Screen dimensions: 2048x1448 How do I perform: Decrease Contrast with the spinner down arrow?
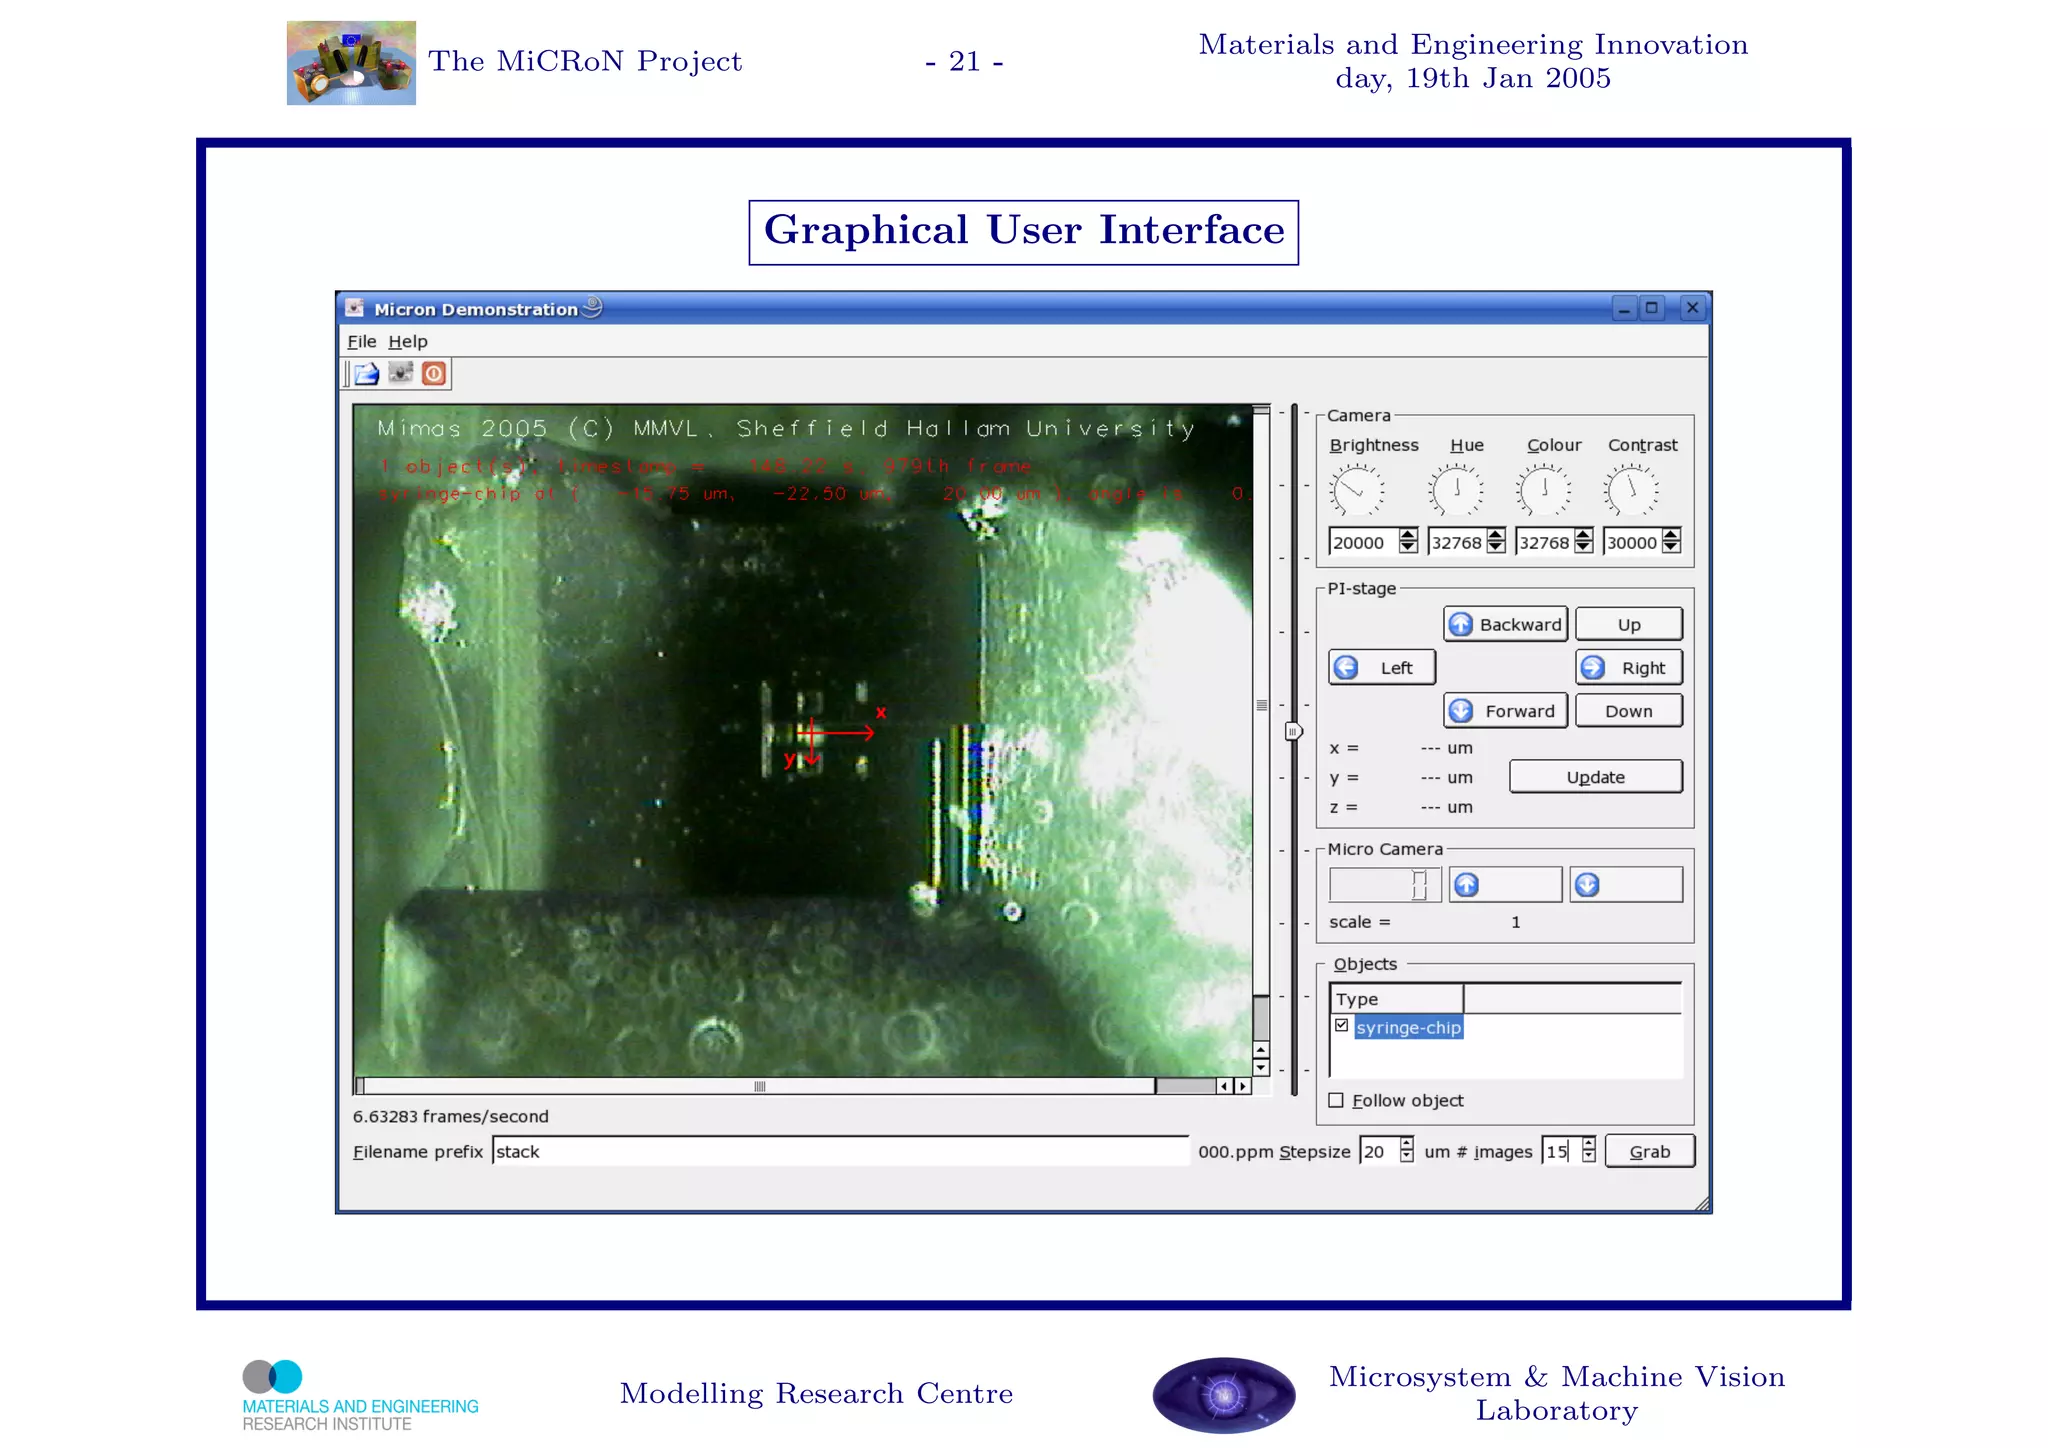click(x=1671, y=548)
